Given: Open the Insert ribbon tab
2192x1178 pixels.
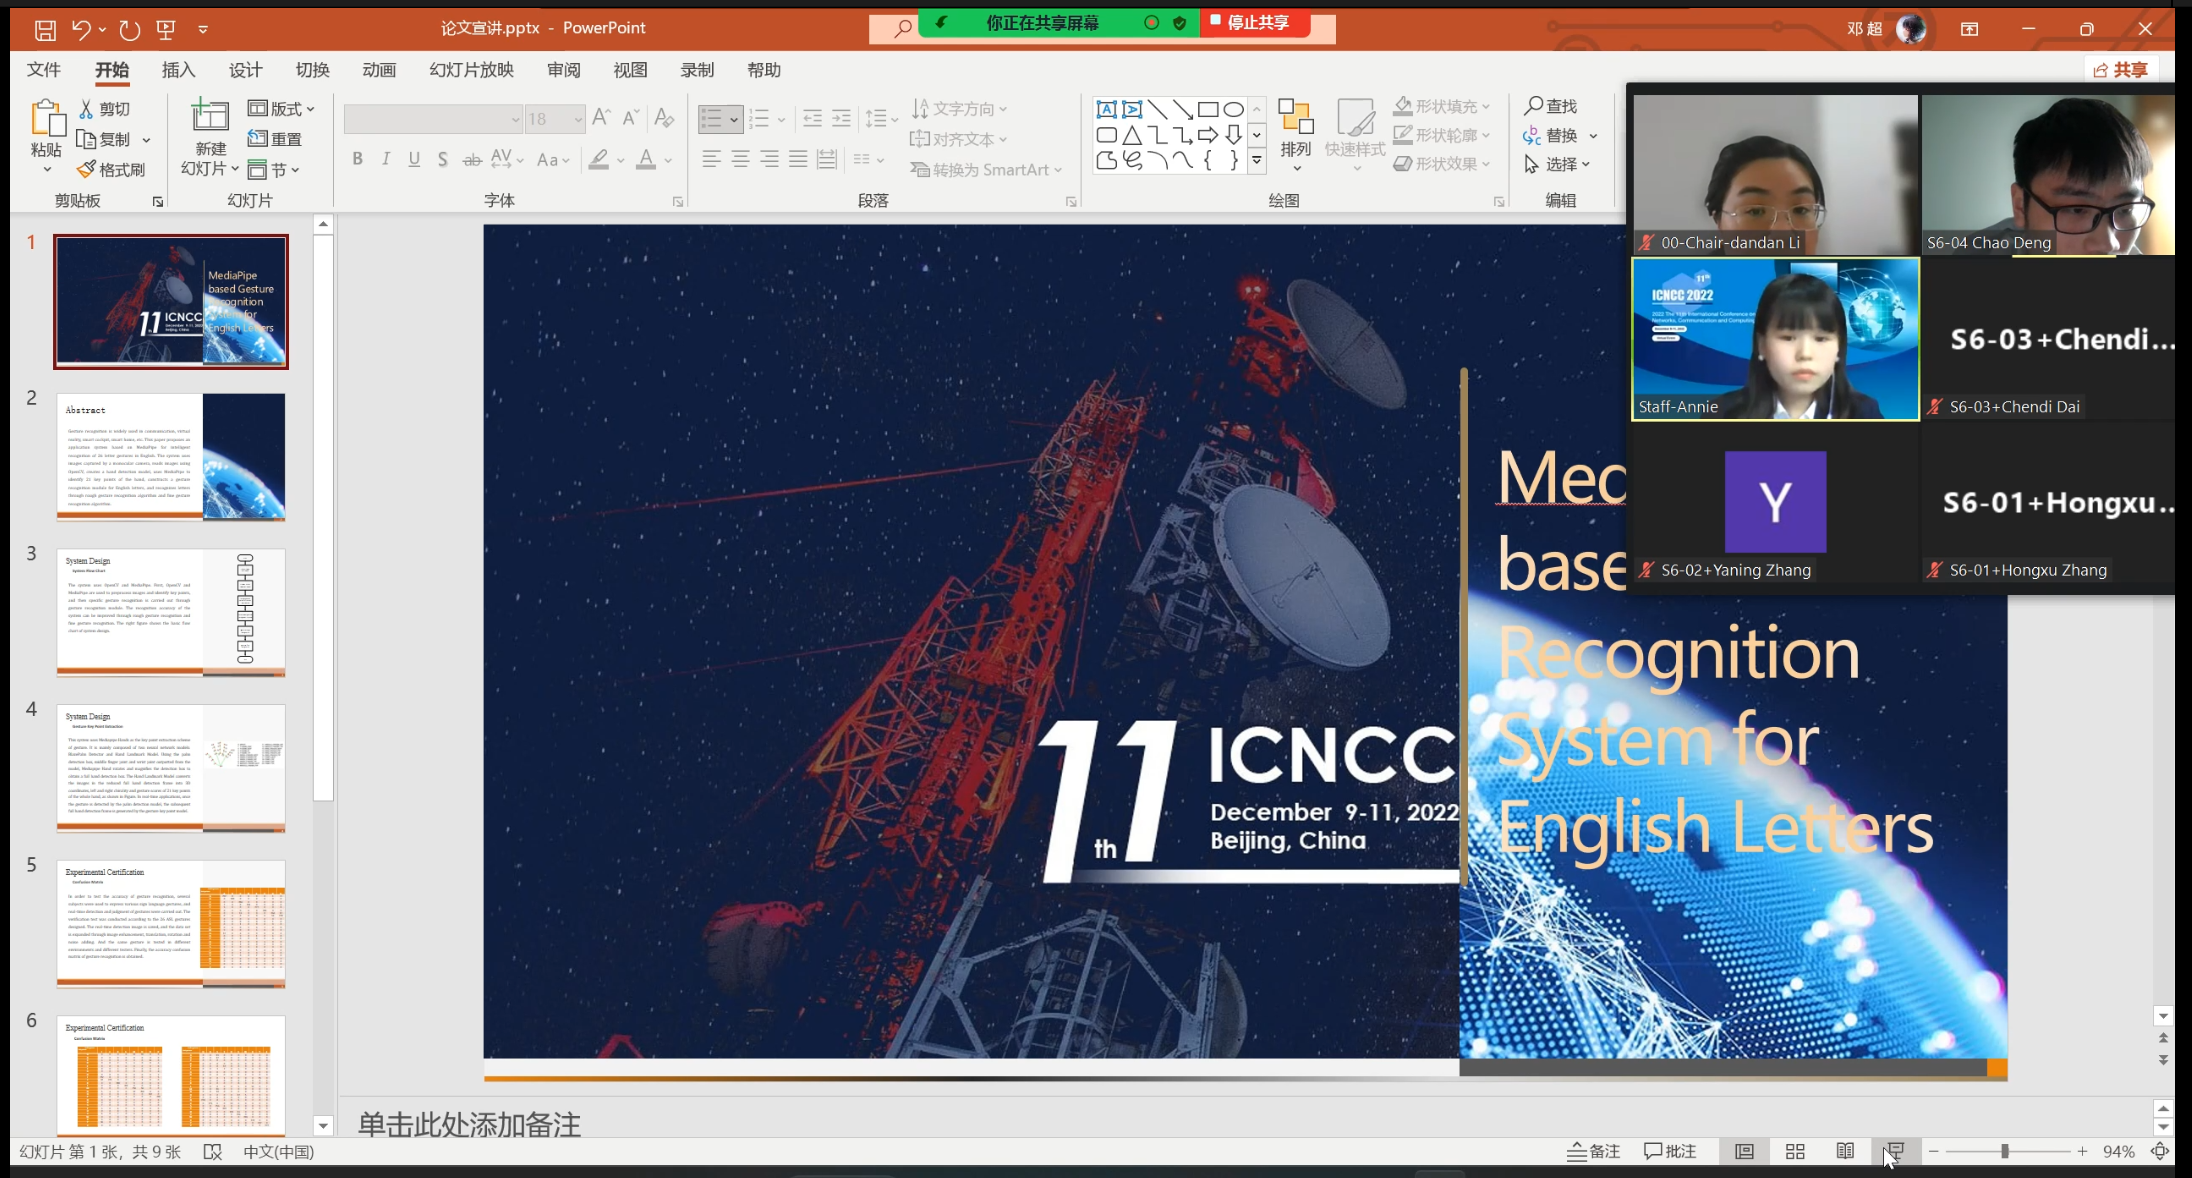Looking at the screenshot, I should pos(178,70).
